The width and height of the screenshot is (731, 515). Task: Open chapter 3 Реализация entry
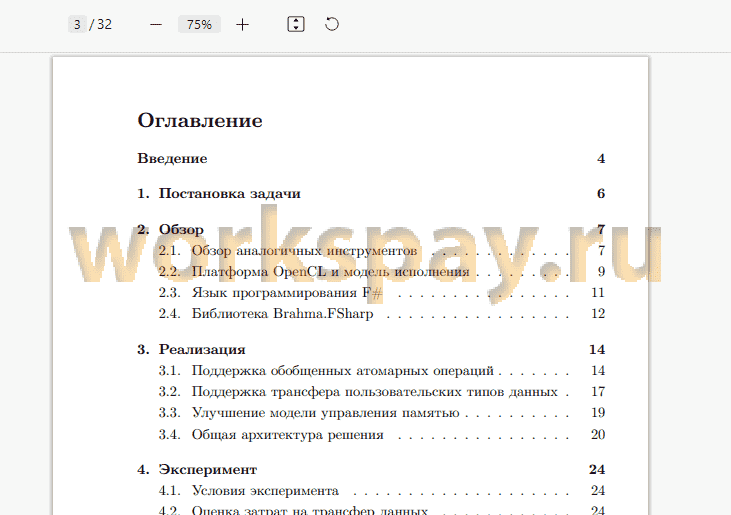point(191,350)
